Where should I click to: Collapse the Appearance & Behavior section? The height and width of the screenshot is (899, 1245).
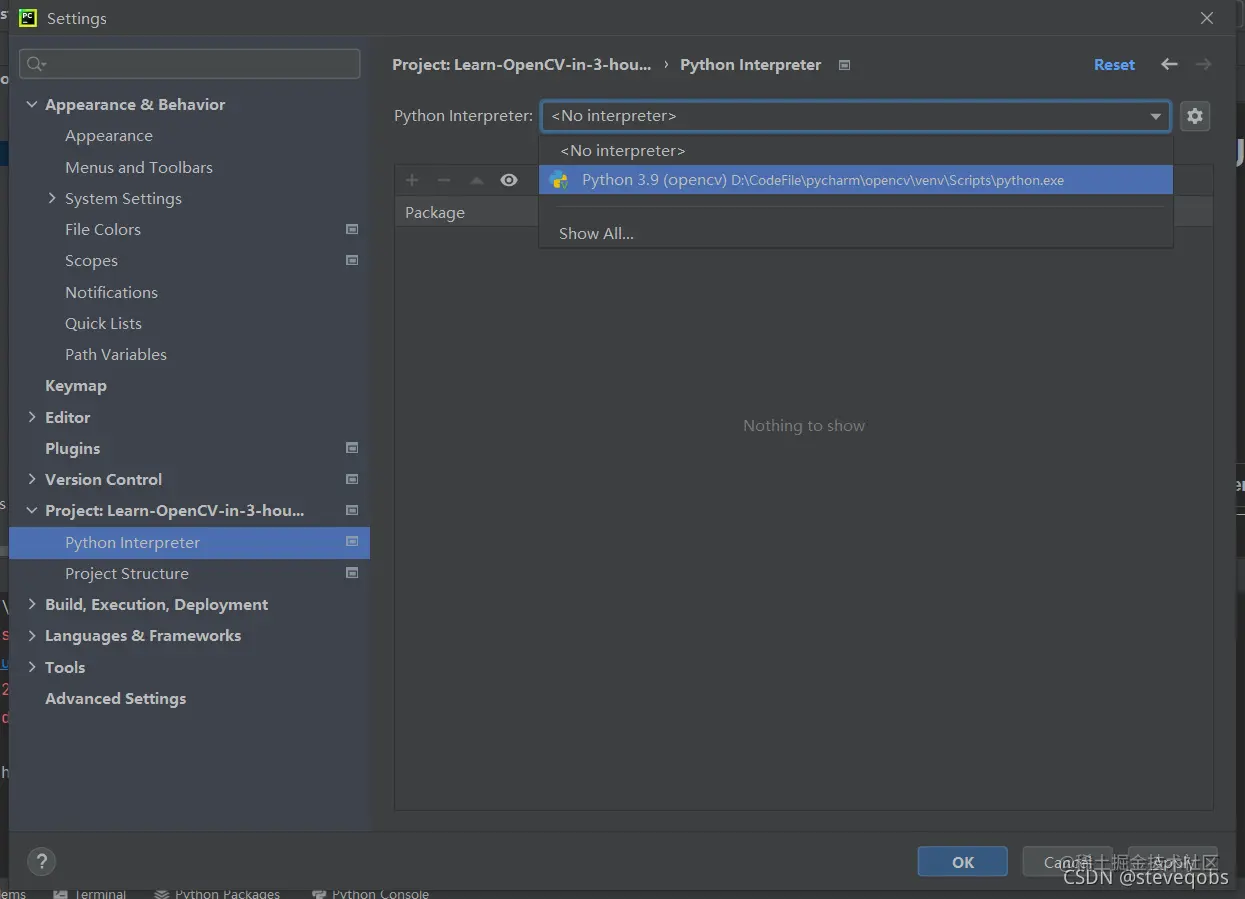32,104
